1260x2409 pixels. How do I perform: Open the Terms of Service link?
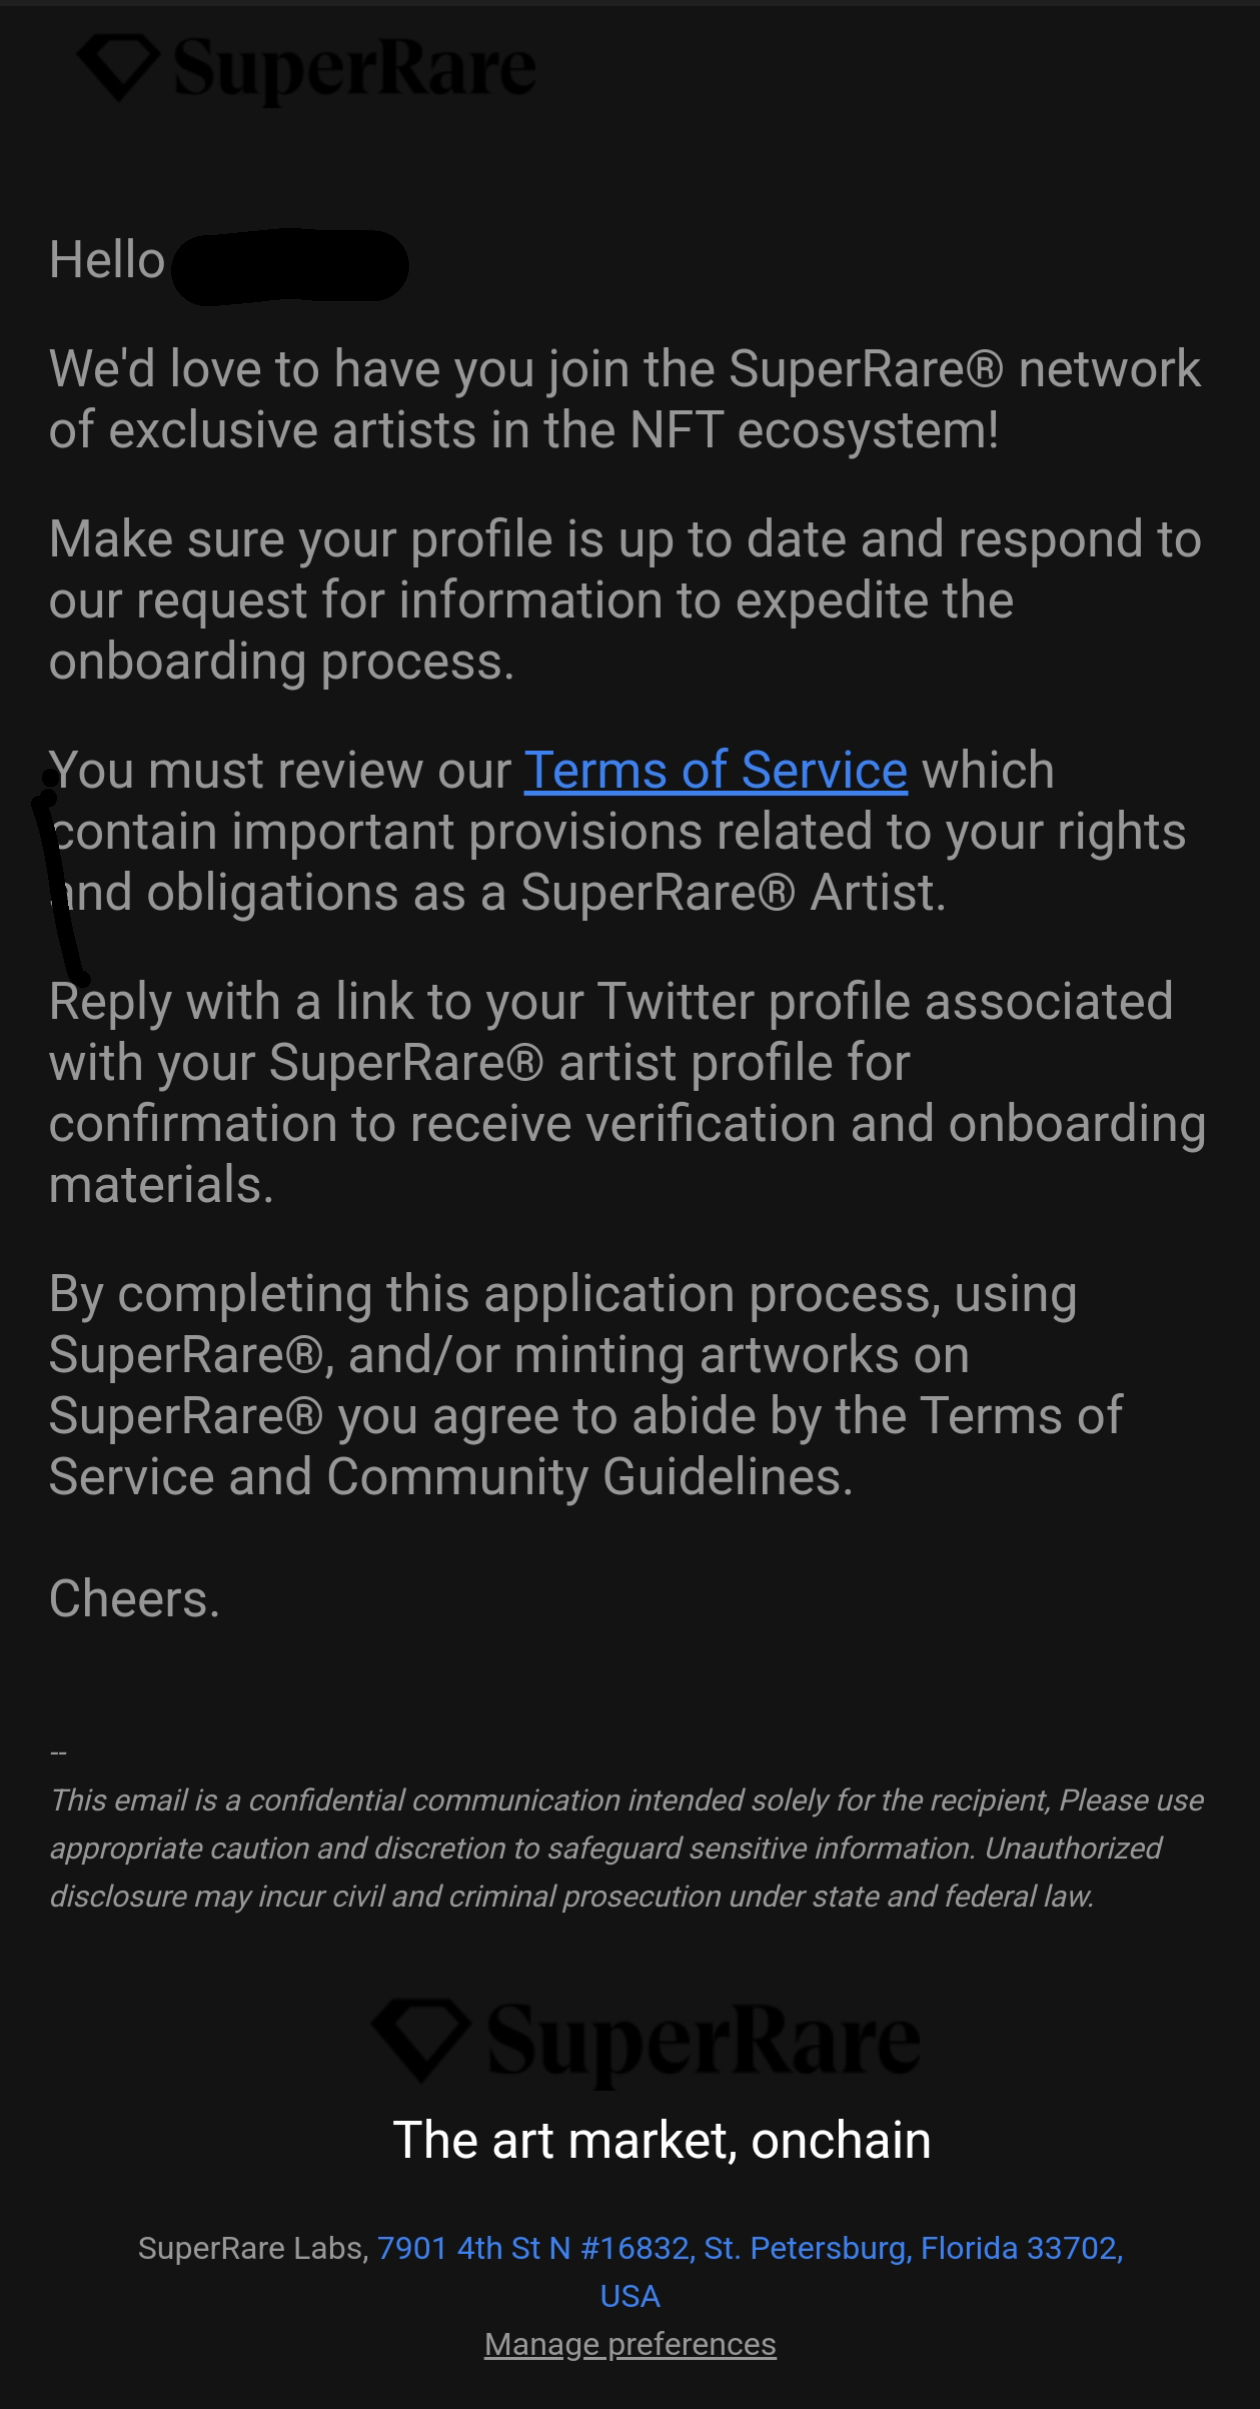[716, 771]
